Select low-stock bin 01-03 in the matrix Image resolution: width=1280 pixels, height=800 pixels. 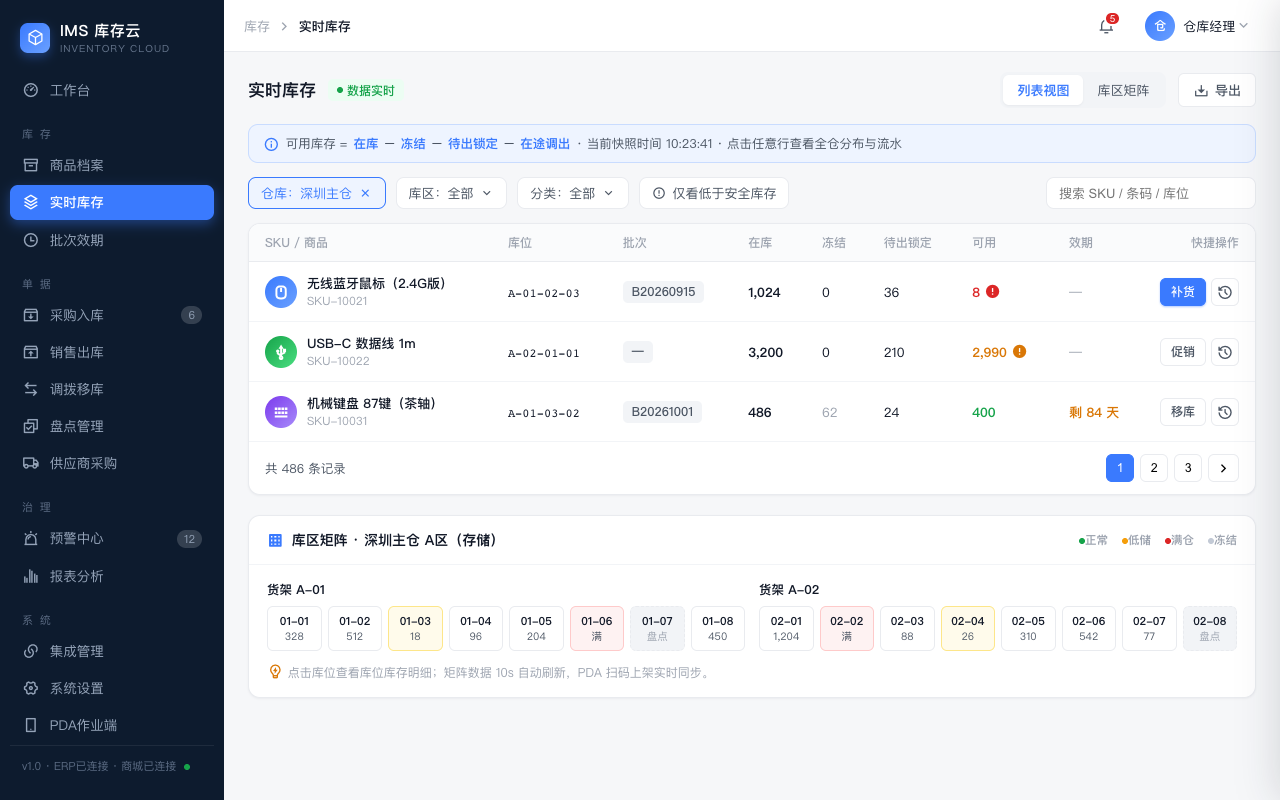[x=415, y=628]
